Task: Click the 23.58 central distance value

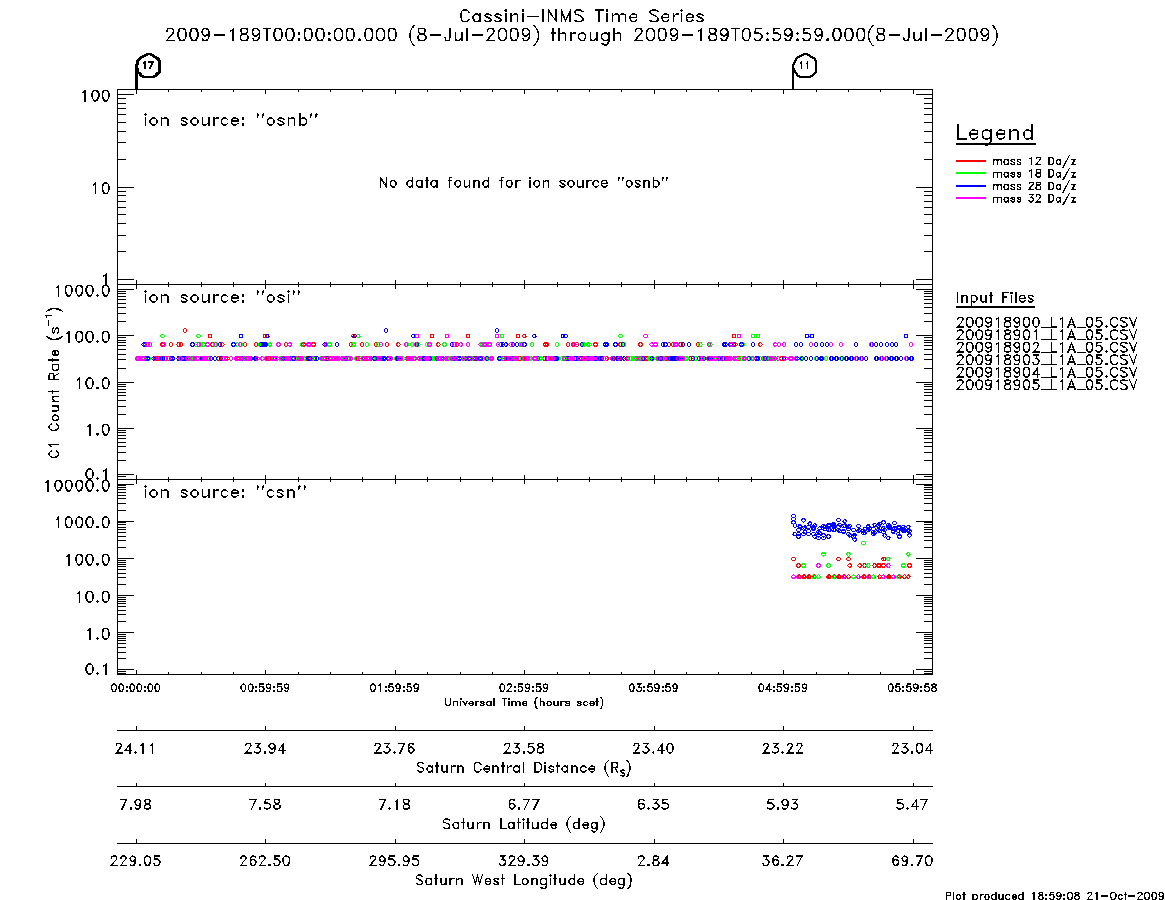Action: (x=524, y=748)
